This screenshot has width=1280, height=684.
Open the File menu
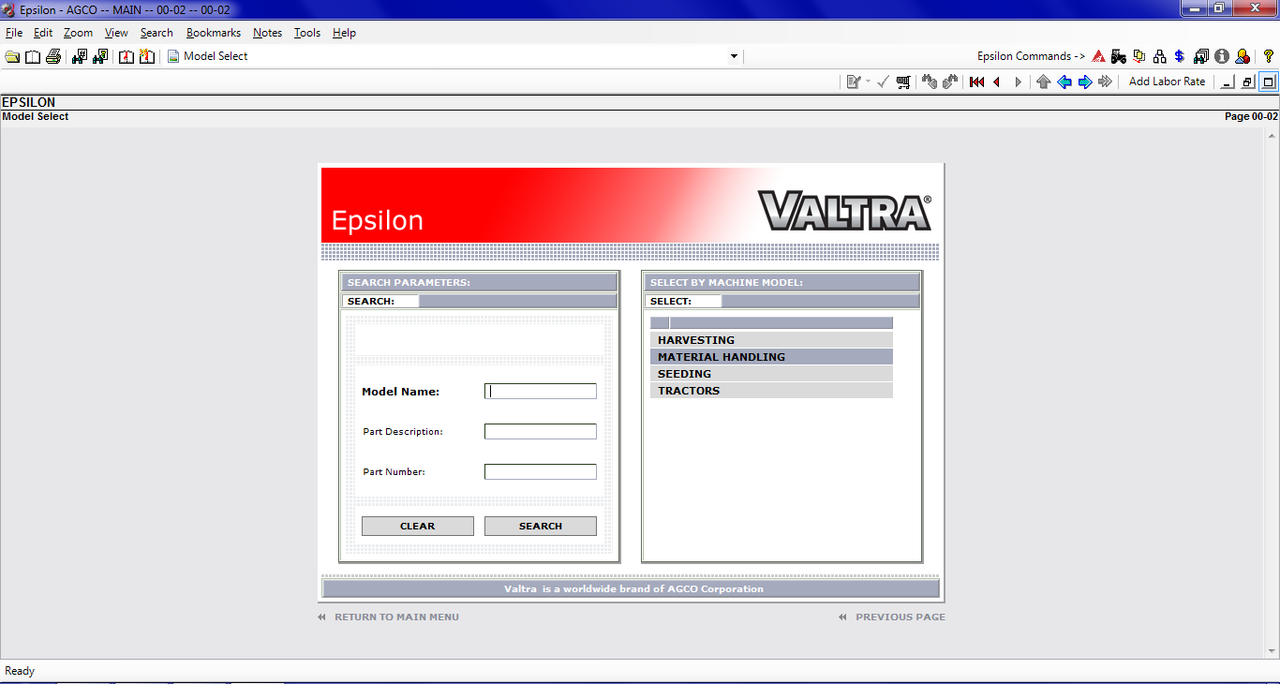pos(14,33)
